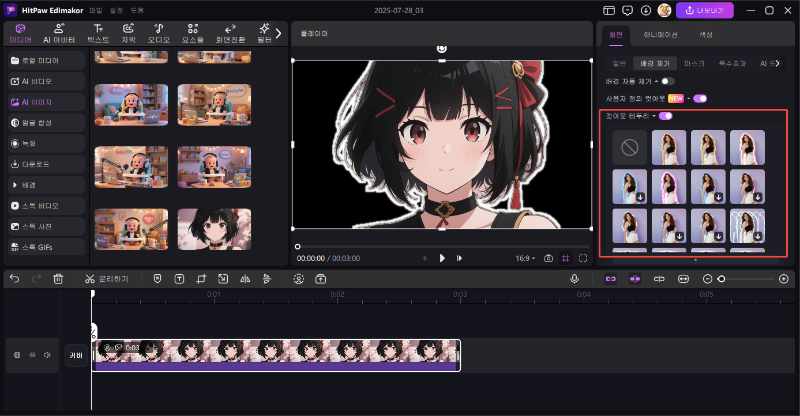Open the transitions tab with the two-arrows icon
The height and width of the screenshot is (416, 800).
[x=230, y=33]
